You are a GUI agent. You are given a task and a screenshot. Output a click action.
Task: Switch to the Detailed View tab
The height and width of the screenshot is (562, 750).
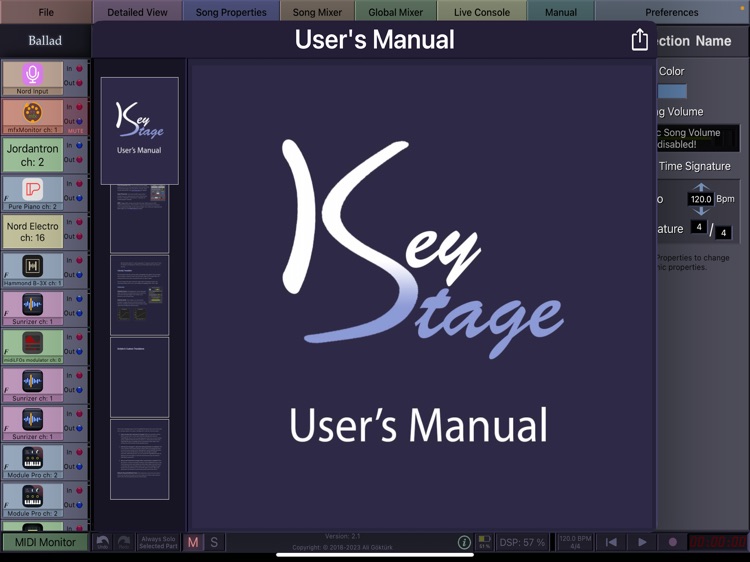[137, 12]
